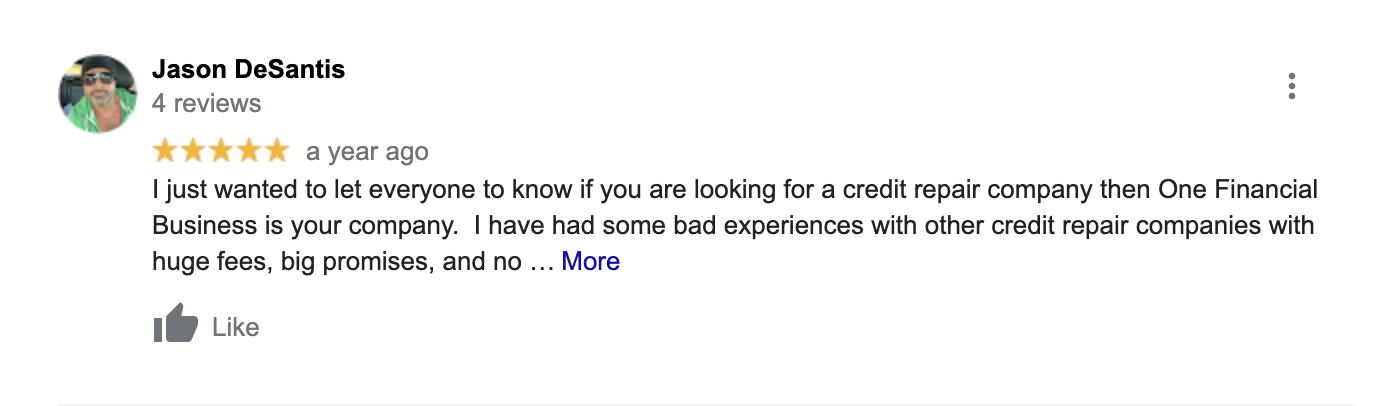1373x406 pixels.
Task: Click the second star in the rating
Action: click(x=193, y=151)
